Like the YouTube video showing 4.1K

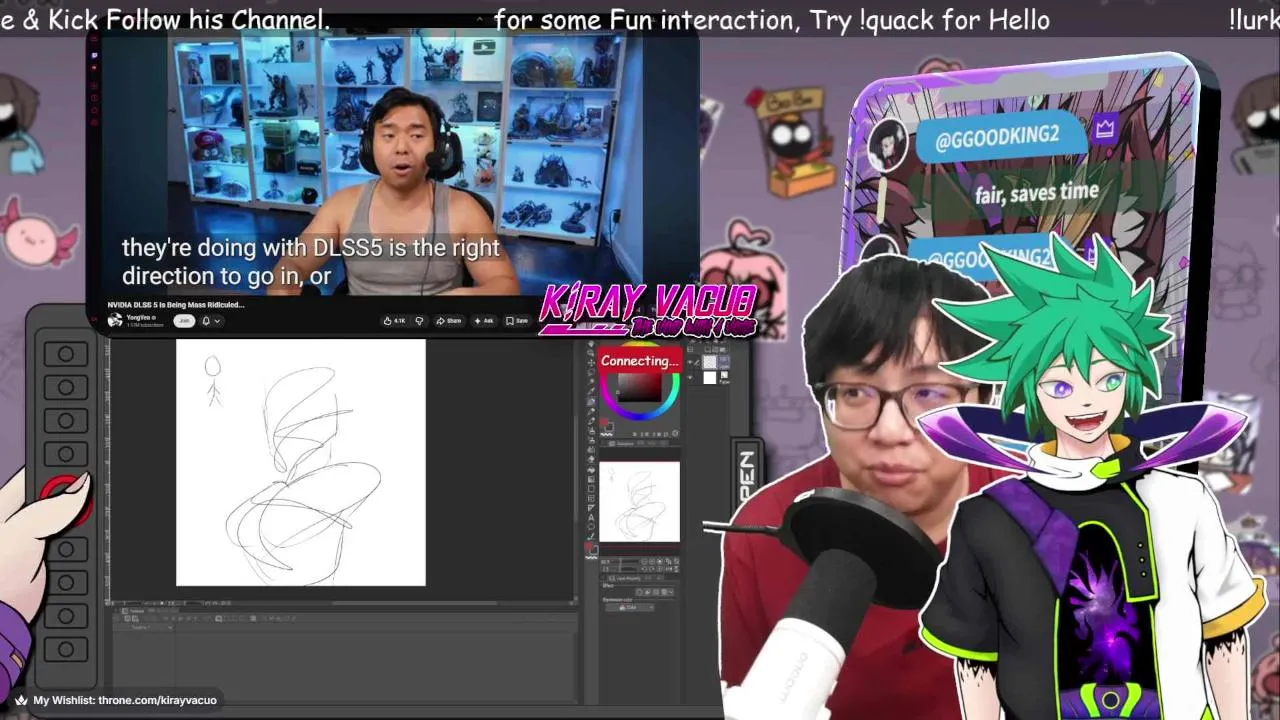point(395,321)
